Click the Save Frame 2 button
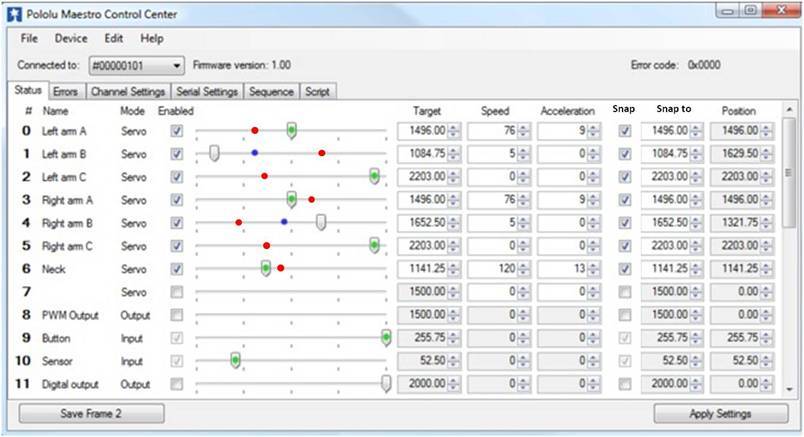Screen dimensions: 804x437 click(x=92, y=413)
